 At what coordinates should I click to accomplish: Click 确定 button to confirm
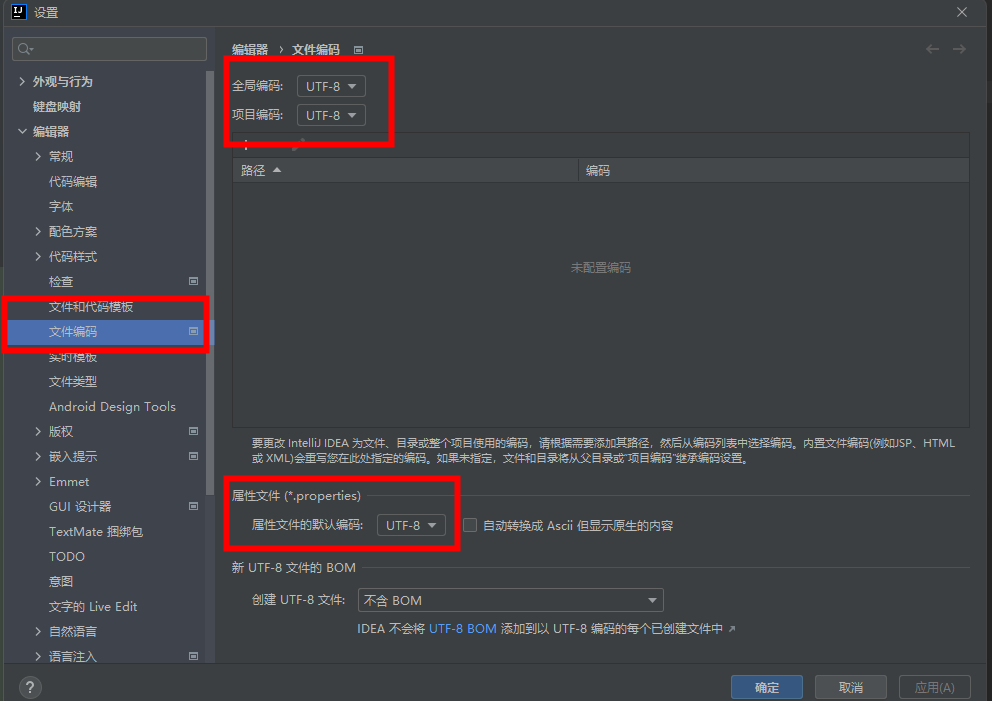(x=767, y=687)
